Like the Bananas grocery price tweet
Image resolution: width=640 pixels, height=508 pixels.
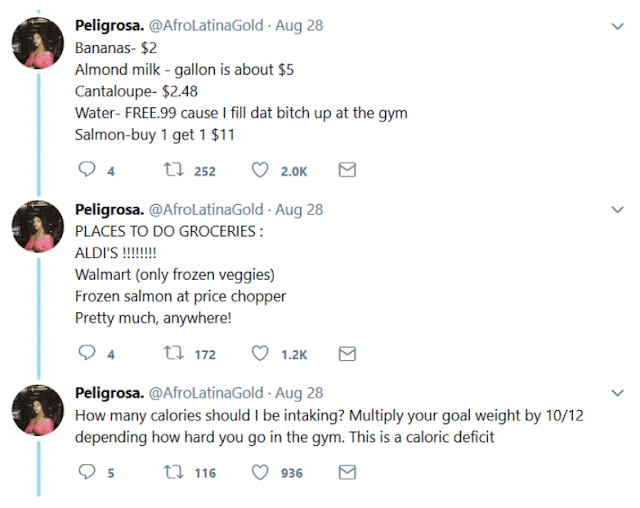[260, 171]
